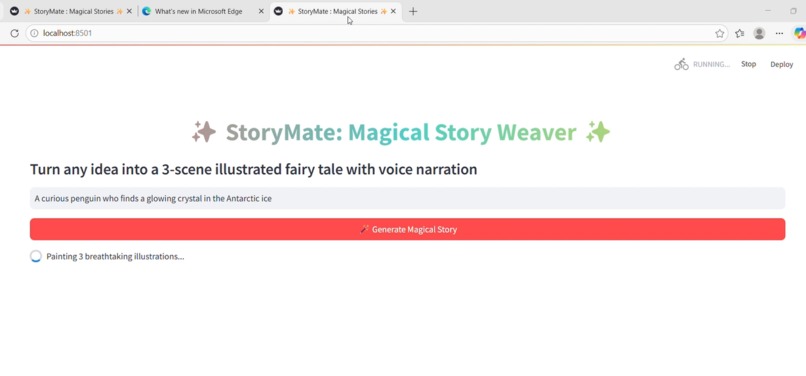This screenshot has width=806, height=376.
Task: Open the Copilot icon
Action: coord(799,33)
